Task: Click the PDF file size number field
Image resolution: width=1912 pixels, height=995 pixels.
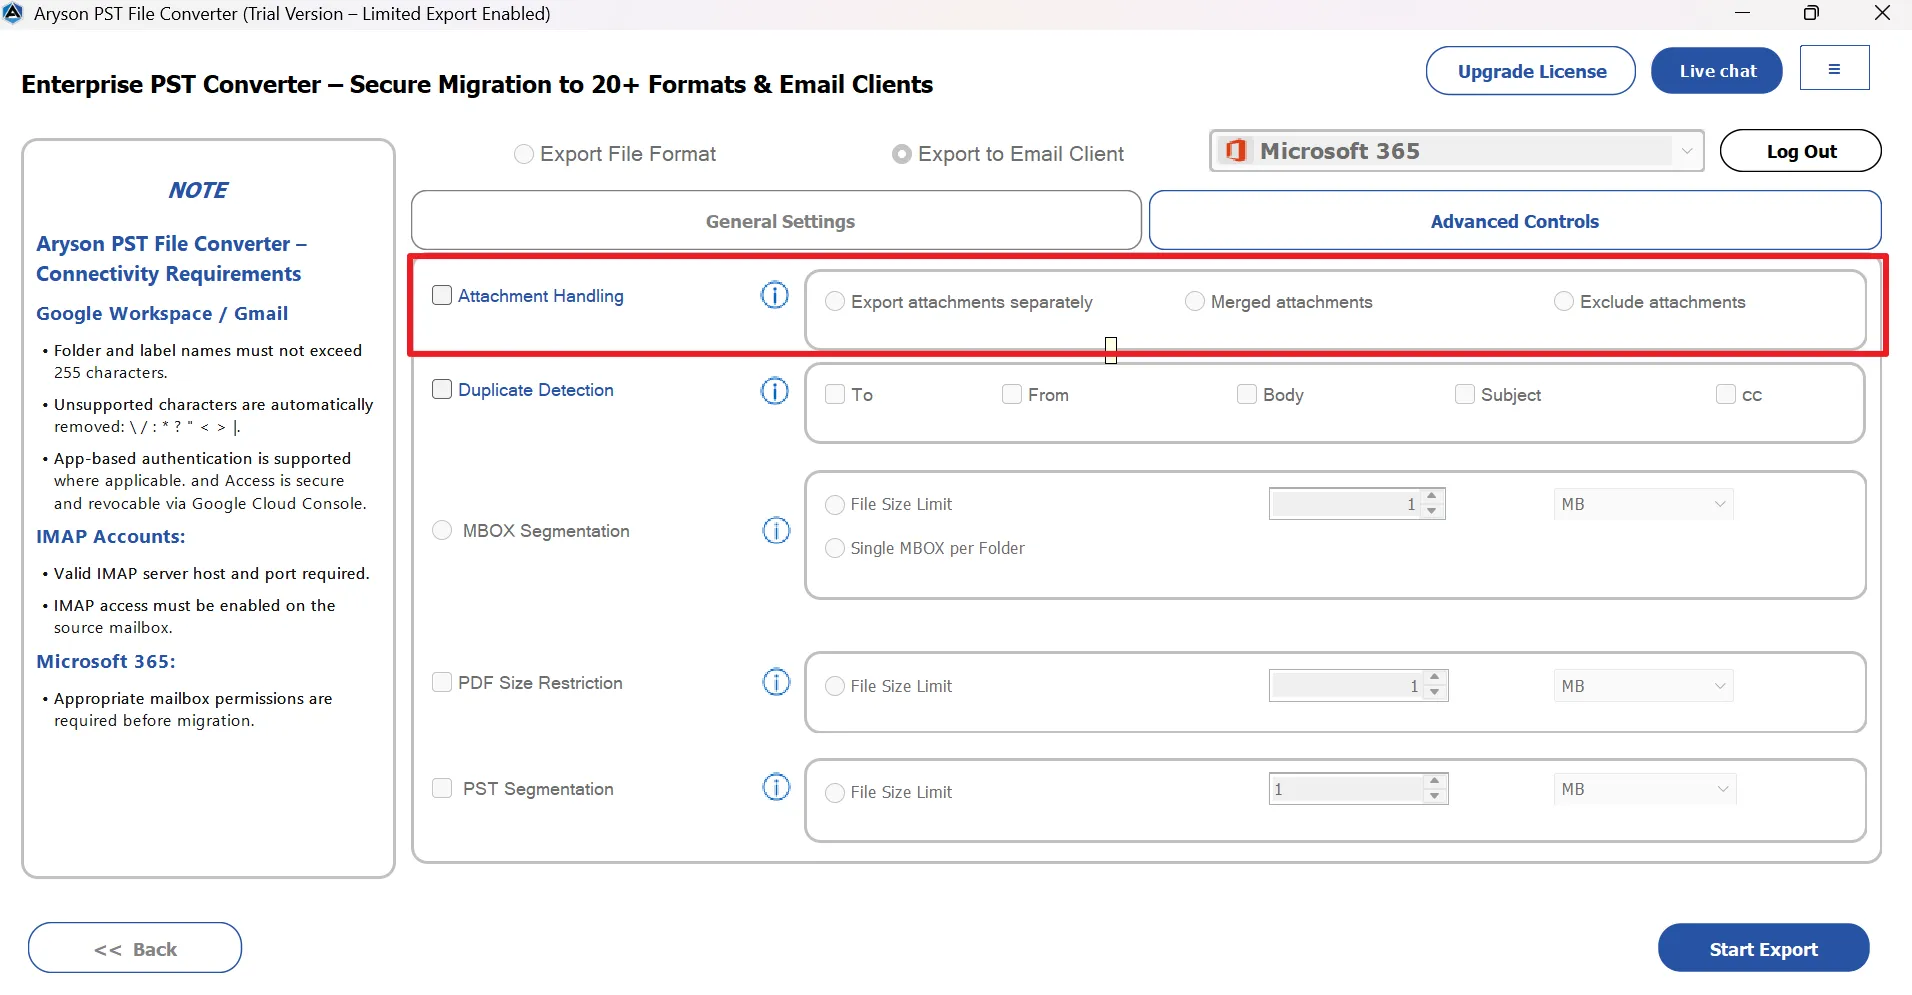Action: point(1347,686)
